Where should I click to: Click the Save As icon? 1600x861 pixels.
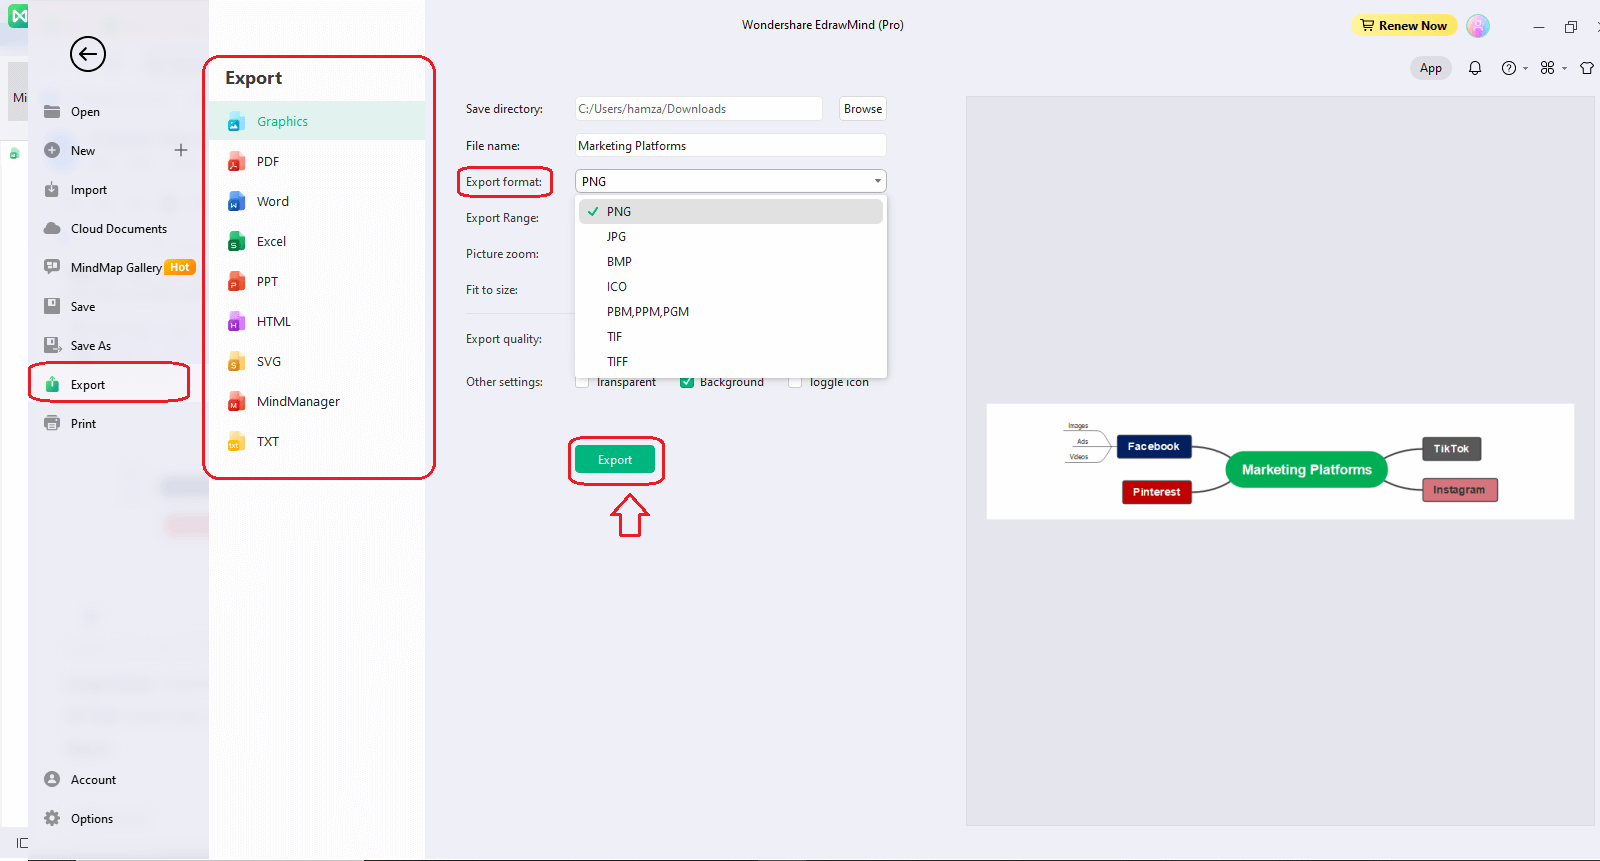click(x=52, y=345)
